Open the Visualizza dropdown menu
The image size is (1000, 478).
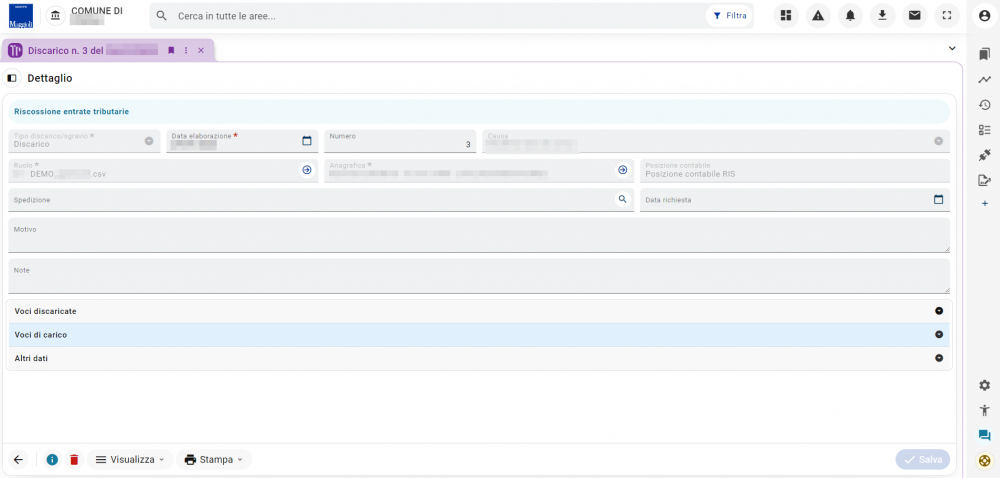point(130,460)
